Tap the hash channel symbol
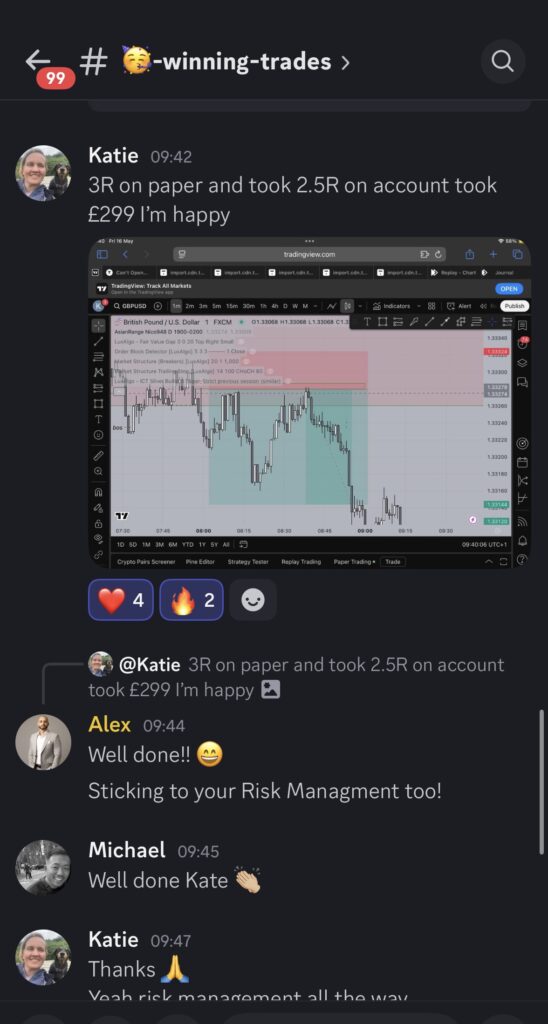Viewport: 548px width, 1024px height. point(93,63)
